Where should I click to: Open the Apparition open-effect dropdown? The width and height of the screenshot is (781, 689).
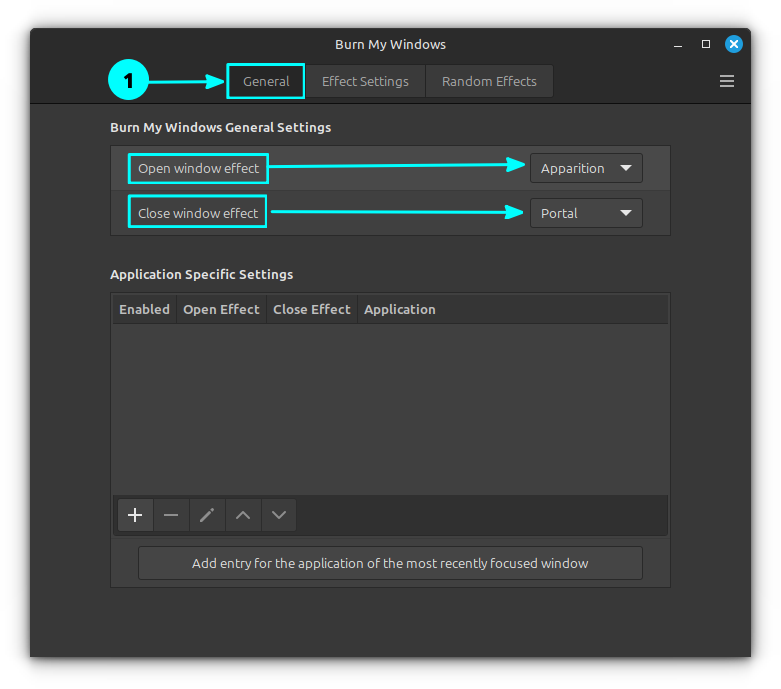(586, 168)
